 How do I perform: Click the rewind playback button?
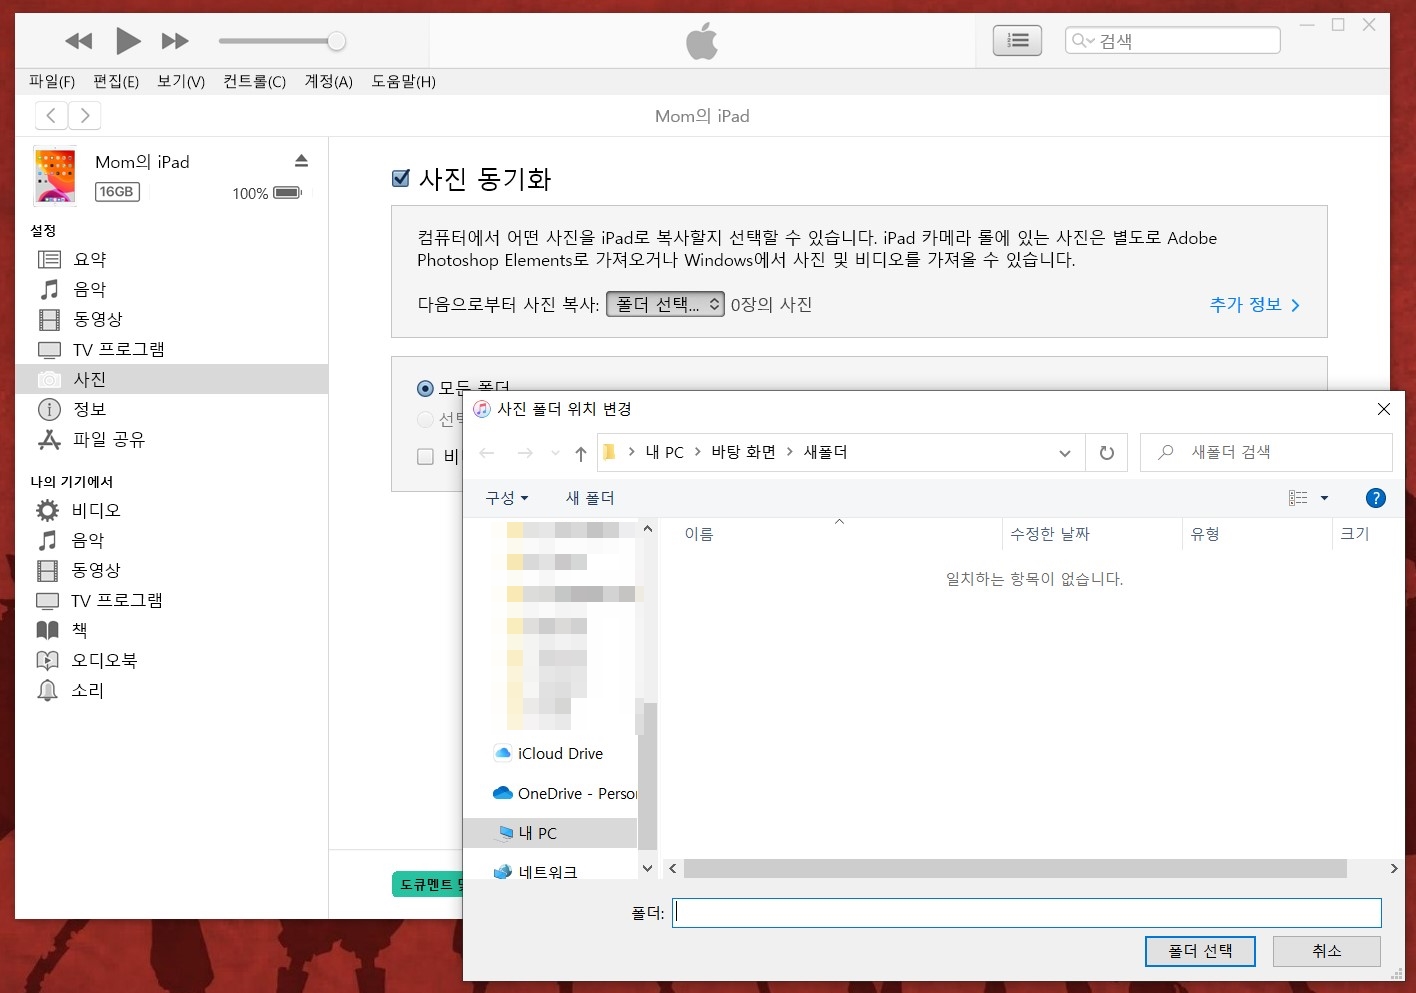point(78,41)
